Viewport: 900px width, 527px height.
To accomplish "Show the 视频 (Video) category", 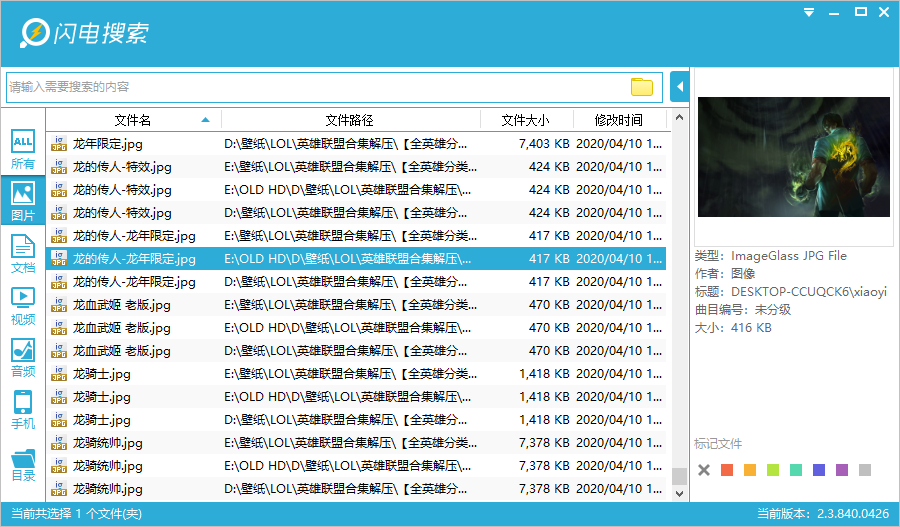I will tap(22, 304).
